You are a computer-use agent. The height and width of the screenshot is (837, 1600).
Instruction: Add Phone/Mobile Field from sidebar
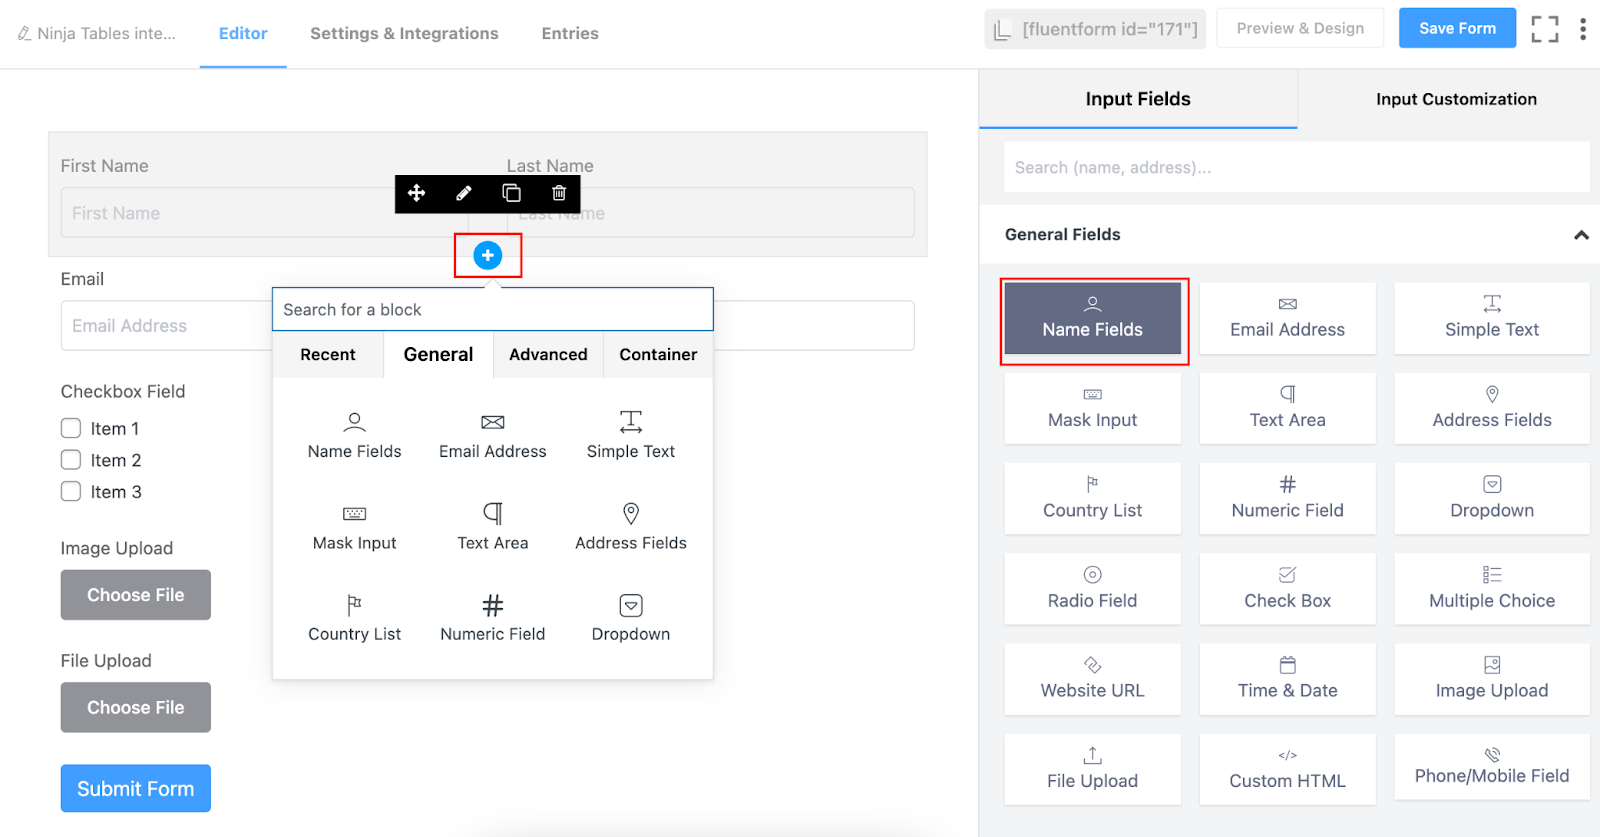[1491, 768]
